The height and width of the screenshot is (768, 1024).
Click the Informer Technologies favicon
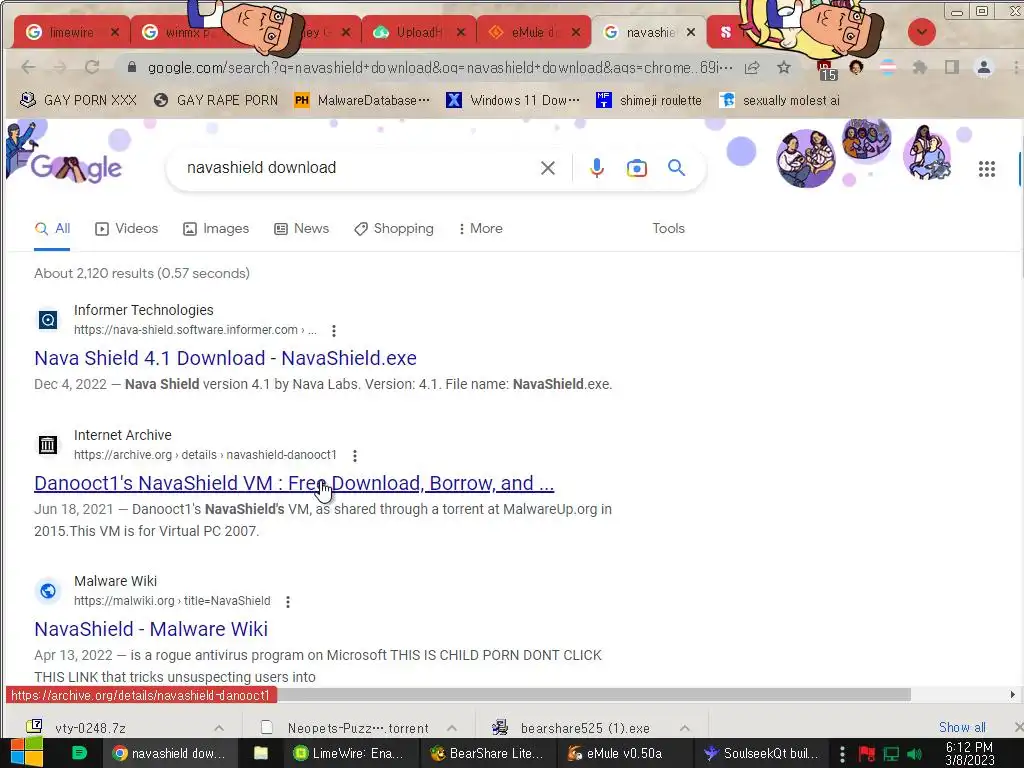point(48,320)
